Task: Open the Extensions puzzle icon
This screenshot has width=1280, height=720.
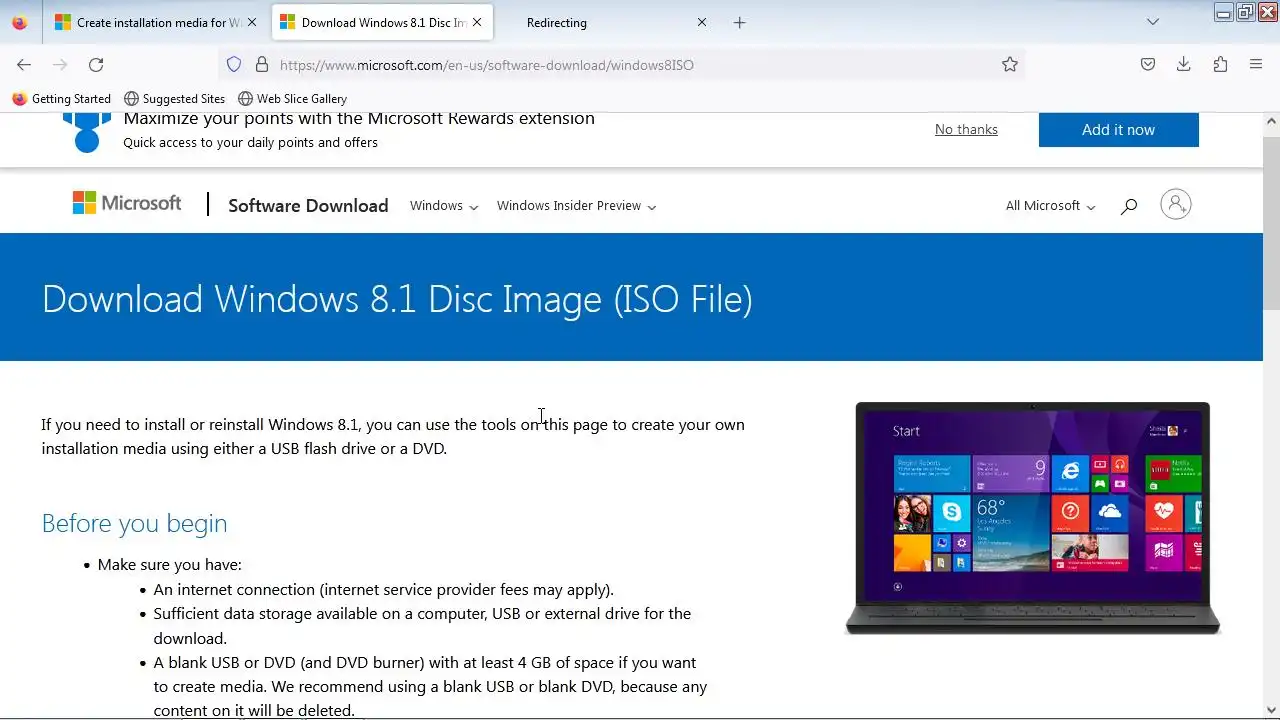Action: [1220, 64]
